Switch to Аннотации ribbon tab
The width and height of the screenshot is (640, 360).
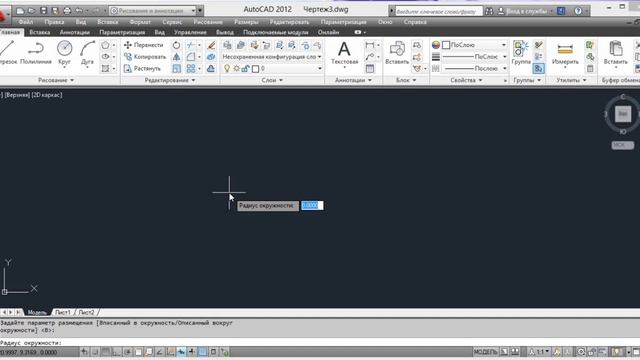75,32
